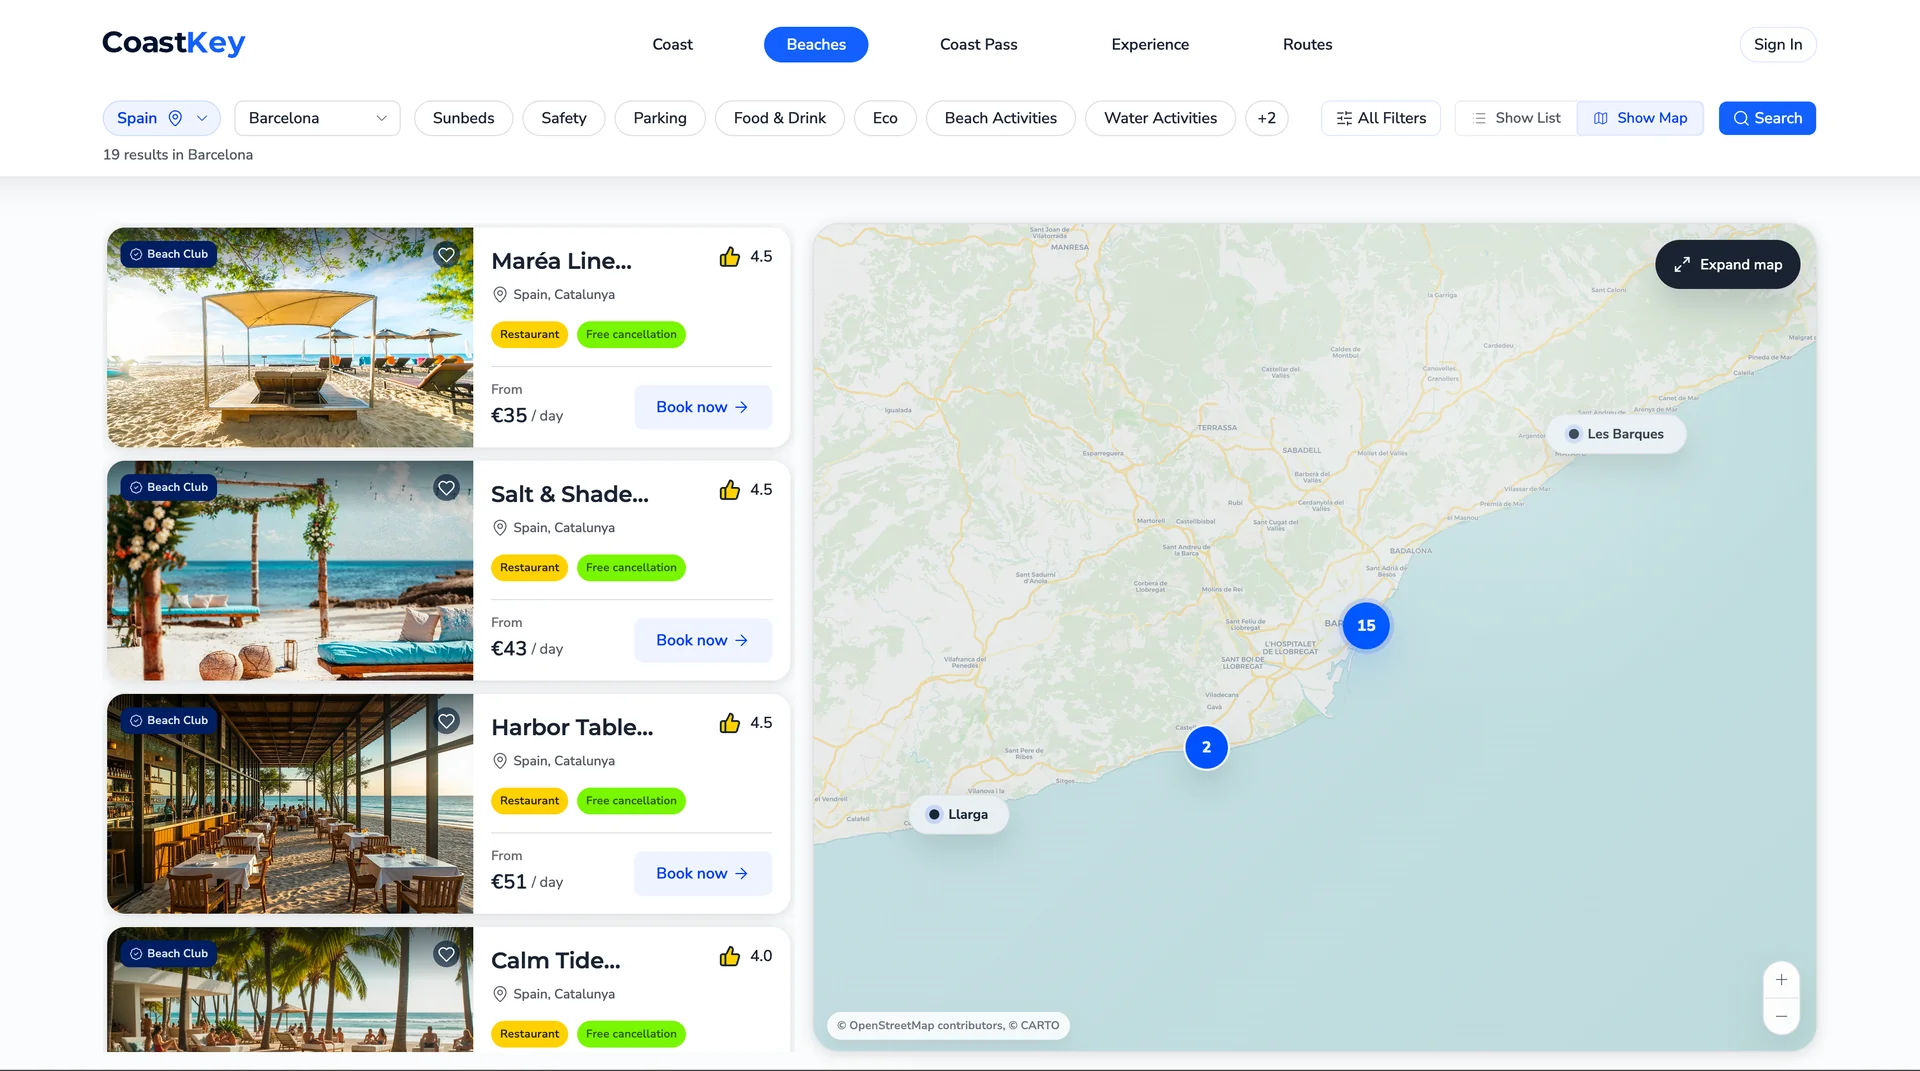Open the map cluster marker labeled 2

pyautogui.click(x=1206, y=748)
